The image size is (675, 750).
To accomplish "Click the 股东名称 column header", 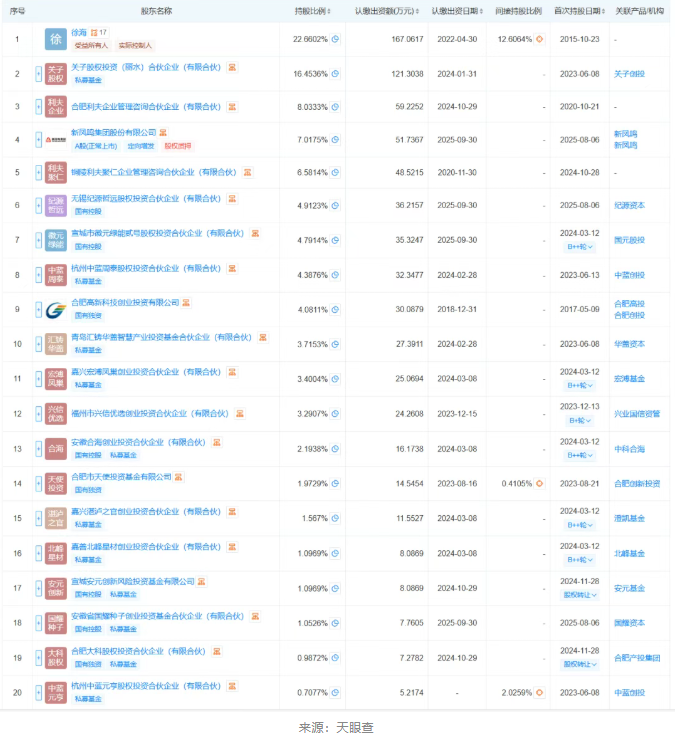I will [x=156, y=10].
